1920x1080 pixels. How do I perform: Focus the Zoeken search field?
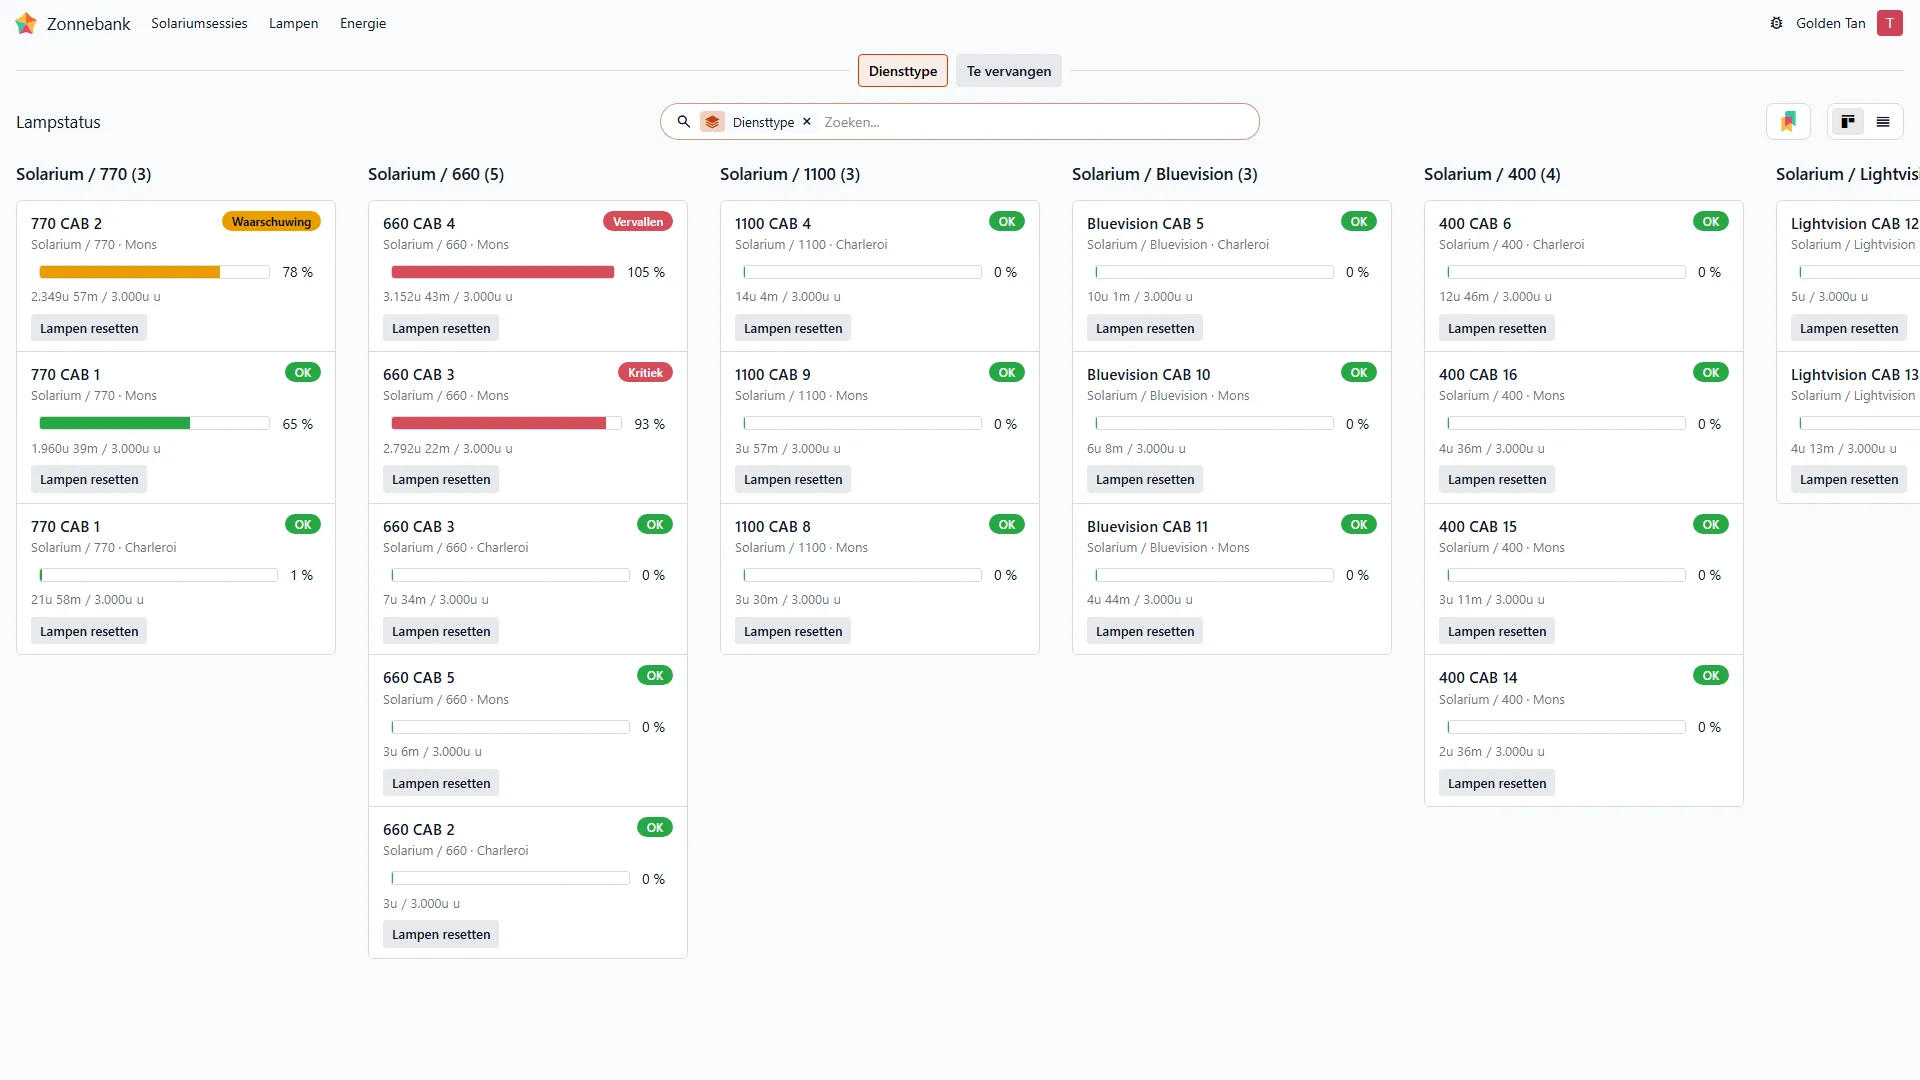[1035, 122]
